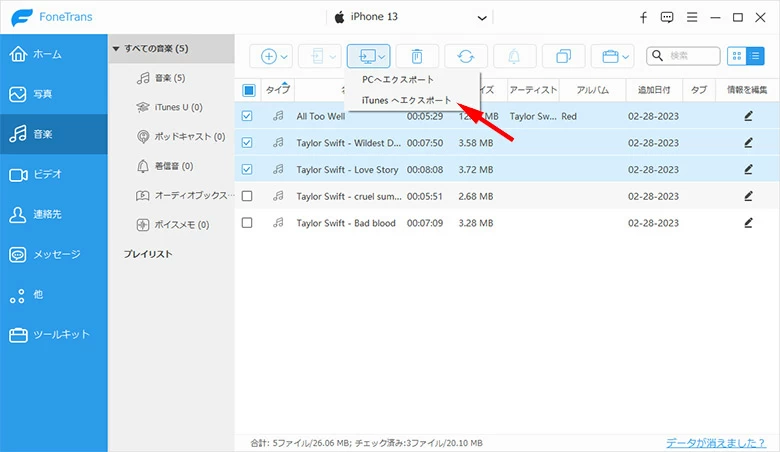
Task: Click the trash delete icon in toolbar
Action: tap(417, 57)
